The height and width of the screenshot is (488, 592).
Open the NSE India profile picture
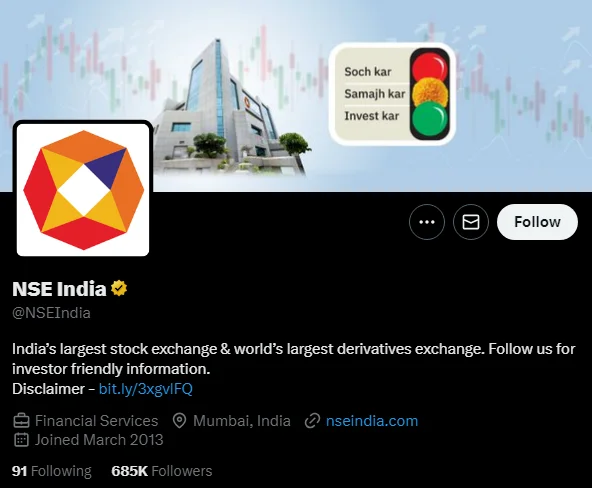click(x=83, y=190)
